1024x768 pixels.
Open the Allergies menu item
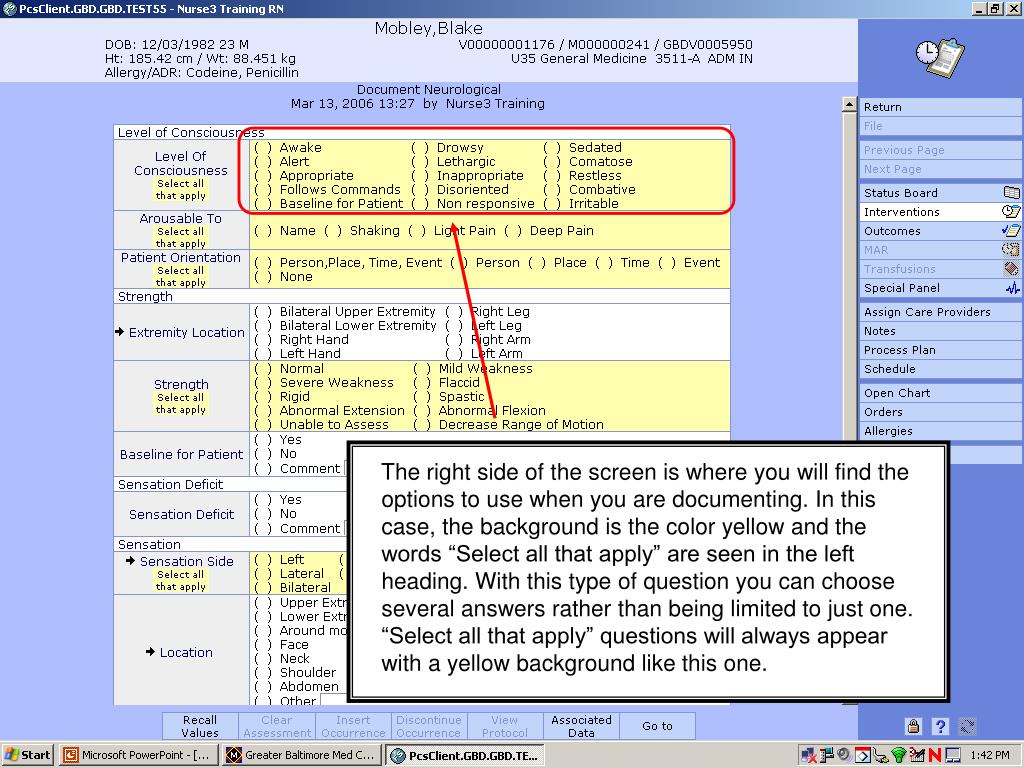click(x=939, y=431)
